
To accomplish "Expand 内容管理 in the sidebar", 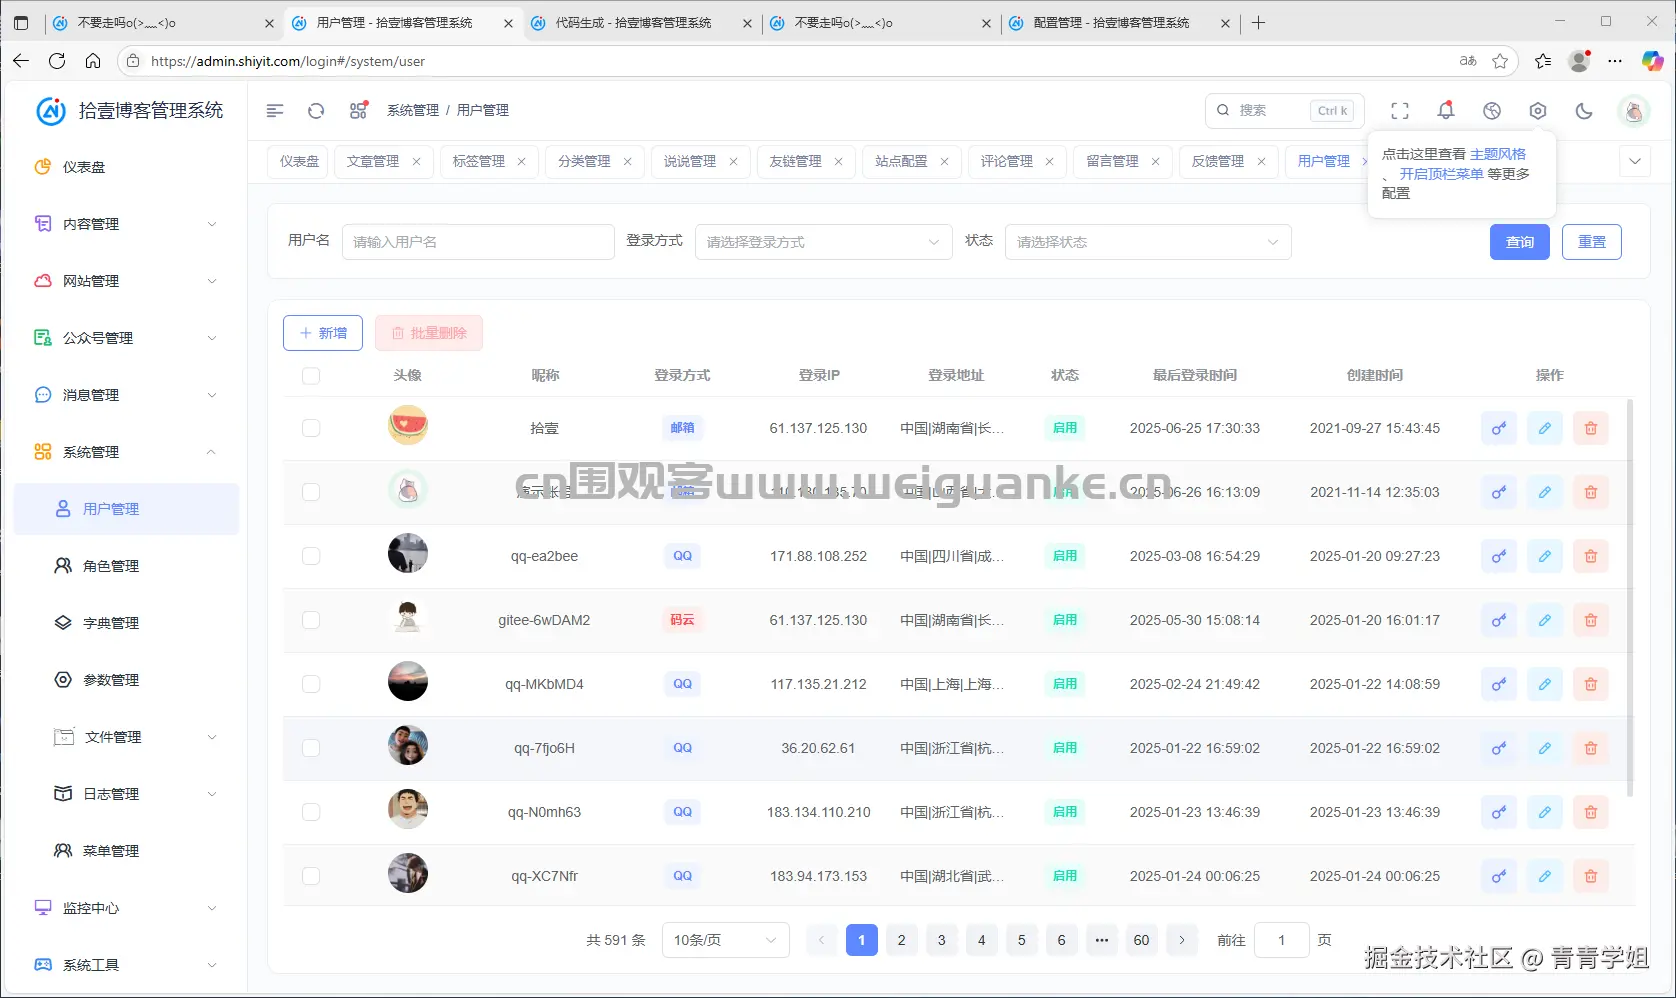I will [126, 224].
